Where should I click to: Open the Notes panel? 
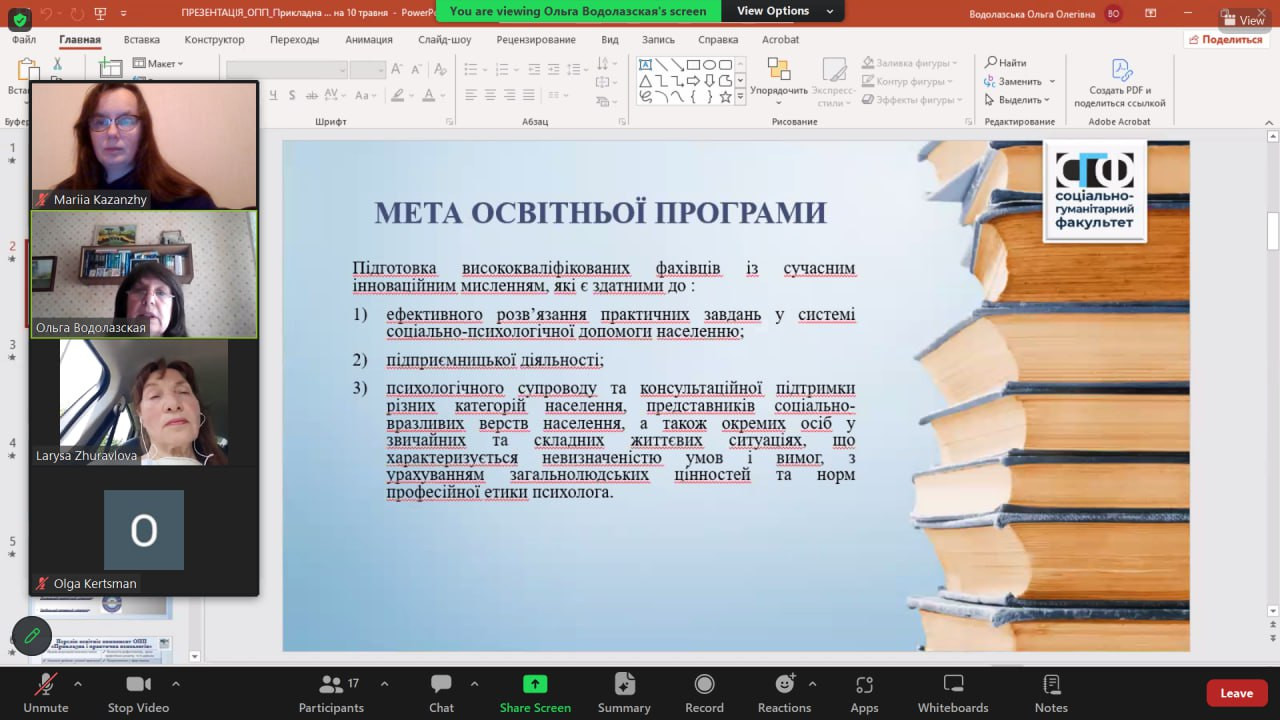point(1051,693)
